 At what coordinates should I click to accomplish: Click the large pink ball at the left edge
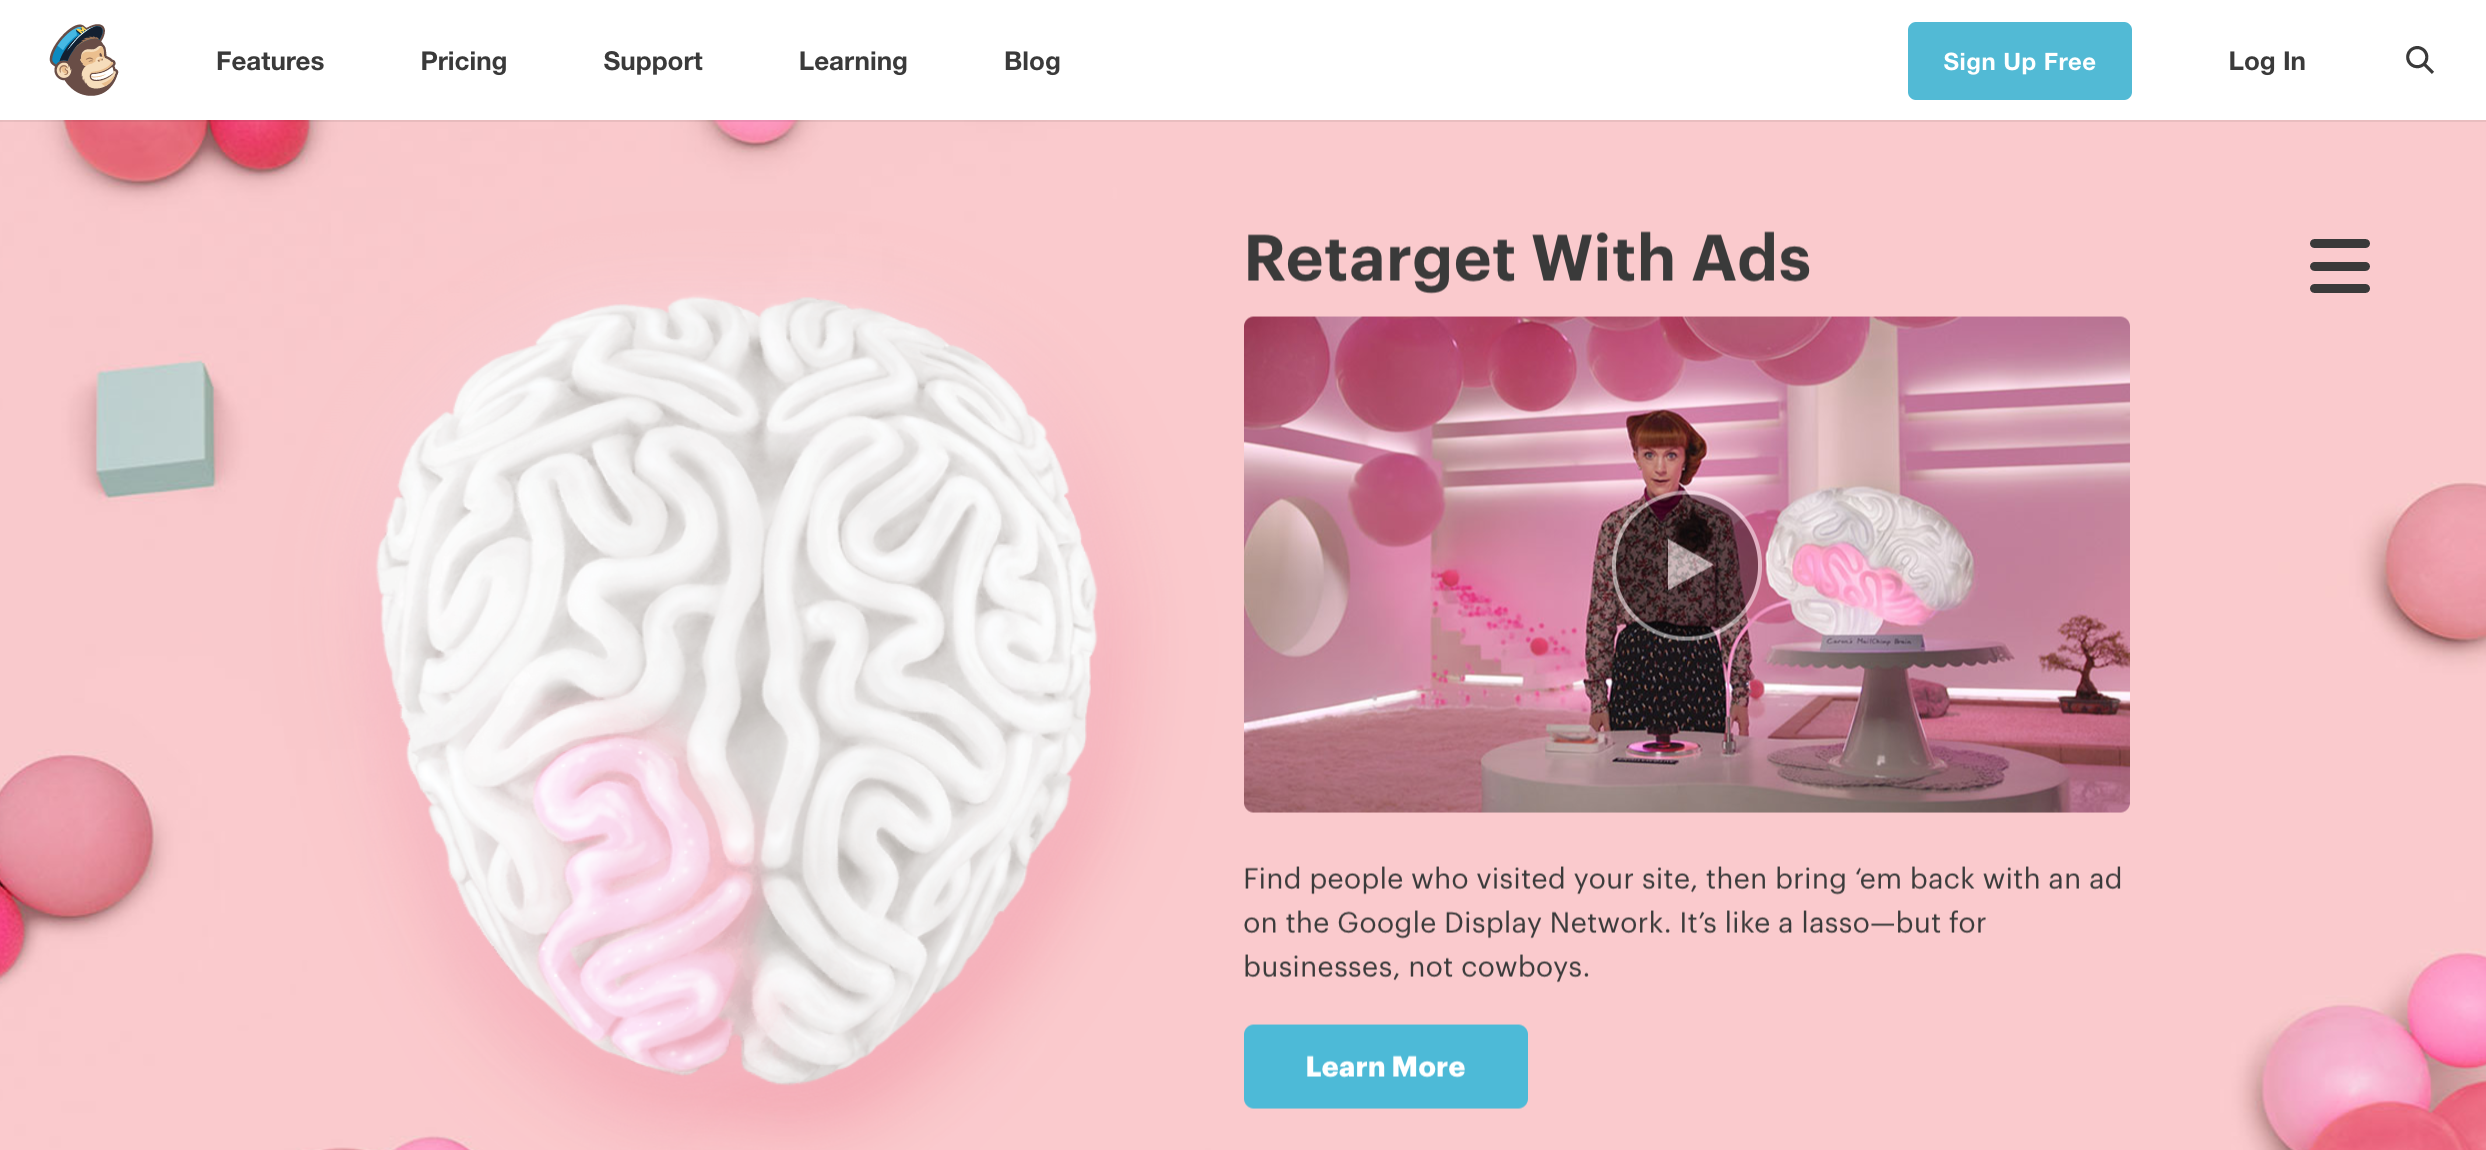[75, 835]
